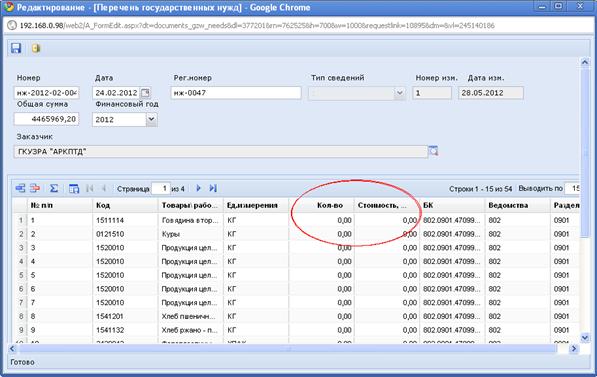Click the table columns settings icon

point(74,188)
